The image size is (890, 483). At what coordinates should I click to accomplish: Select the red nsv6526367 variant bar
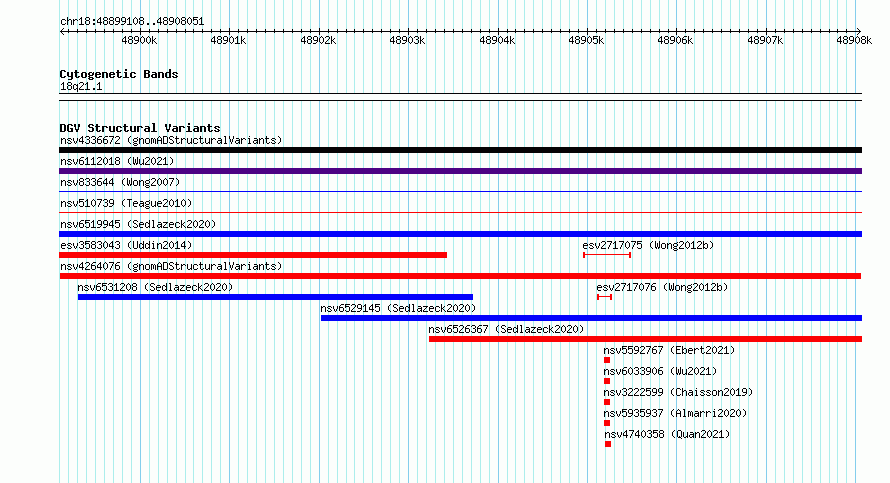point(645,339)
